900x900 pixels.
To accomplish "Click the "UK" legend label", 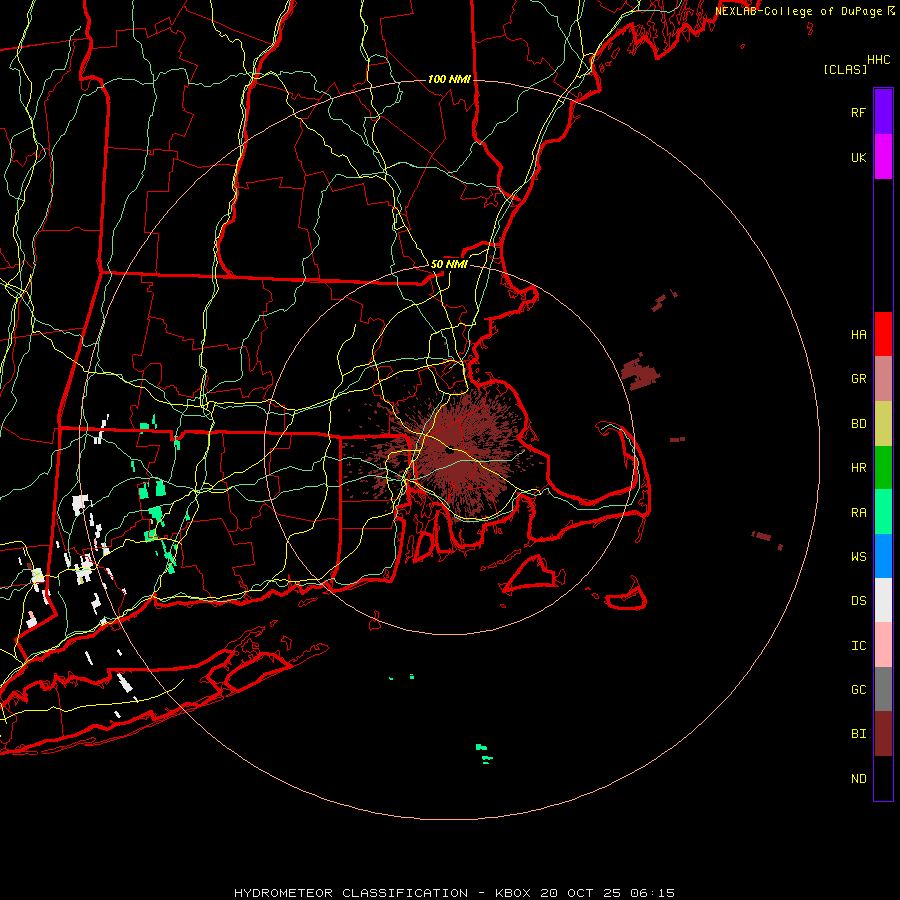I will 858,157.
